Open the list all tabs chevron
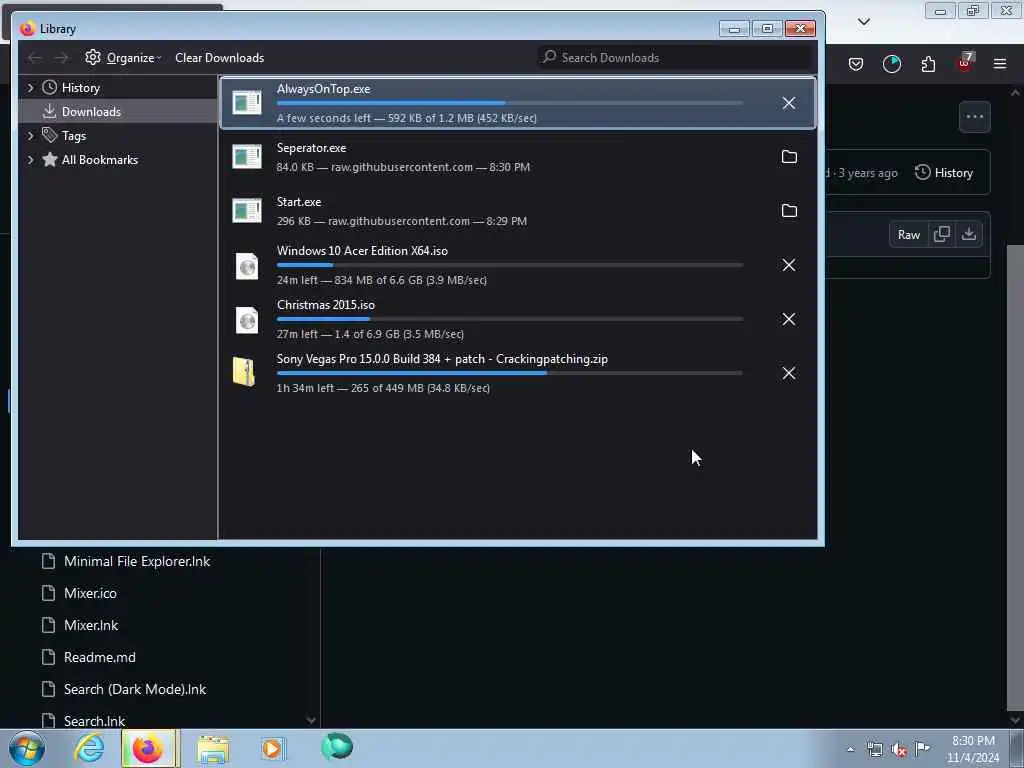Viewport: 1024px width, 768px height. pos(863,22)
